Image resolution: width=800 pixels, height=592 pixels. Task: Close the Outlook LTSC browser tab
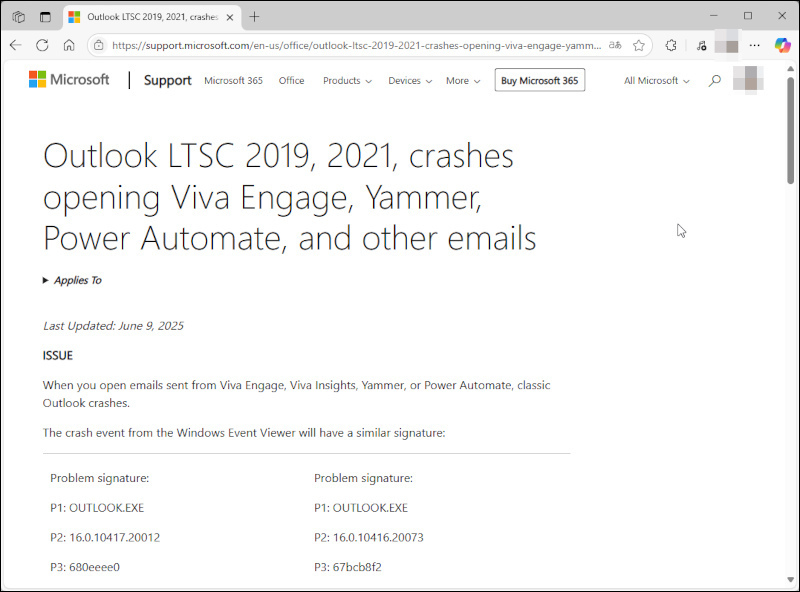pos(230,17)
